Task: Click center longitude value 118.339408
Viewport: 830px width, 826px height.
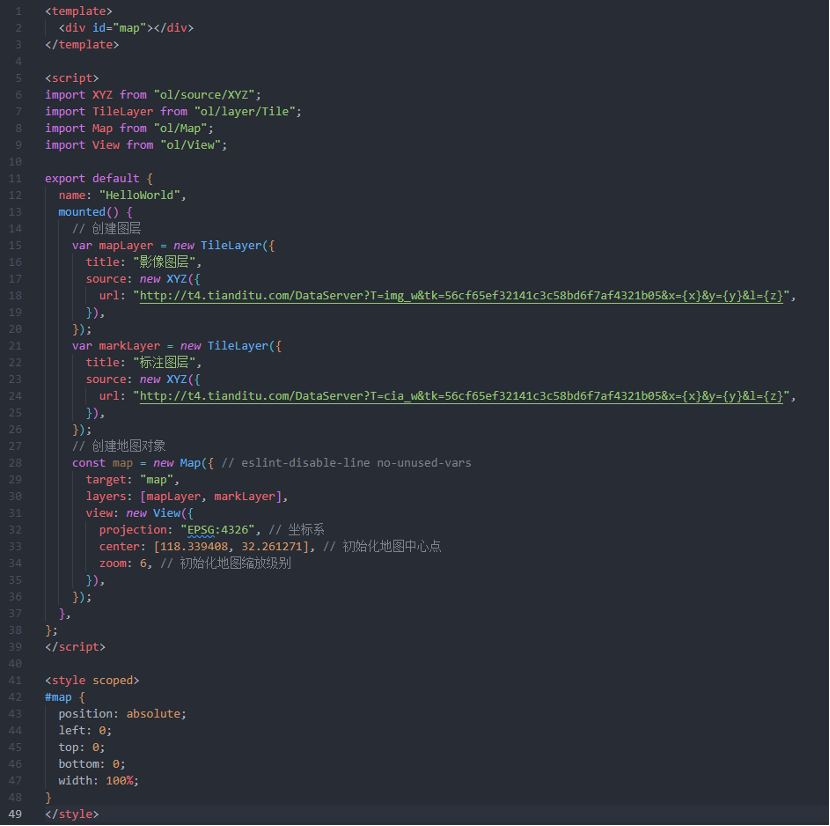Action: coord(194,546)
